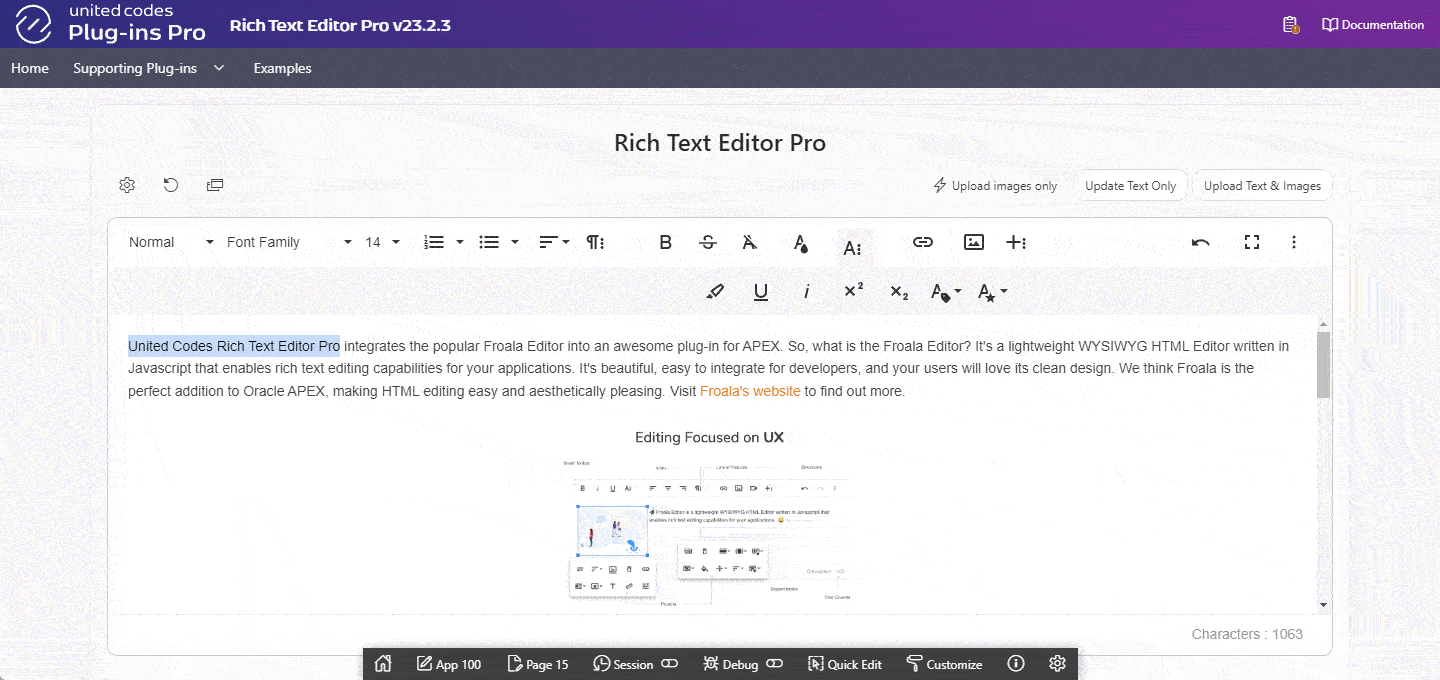Image resolution: width=1440 pixels, height=680 pixels.
Task: Click the Update Text Only button
Action: [x=1131, y=186]
